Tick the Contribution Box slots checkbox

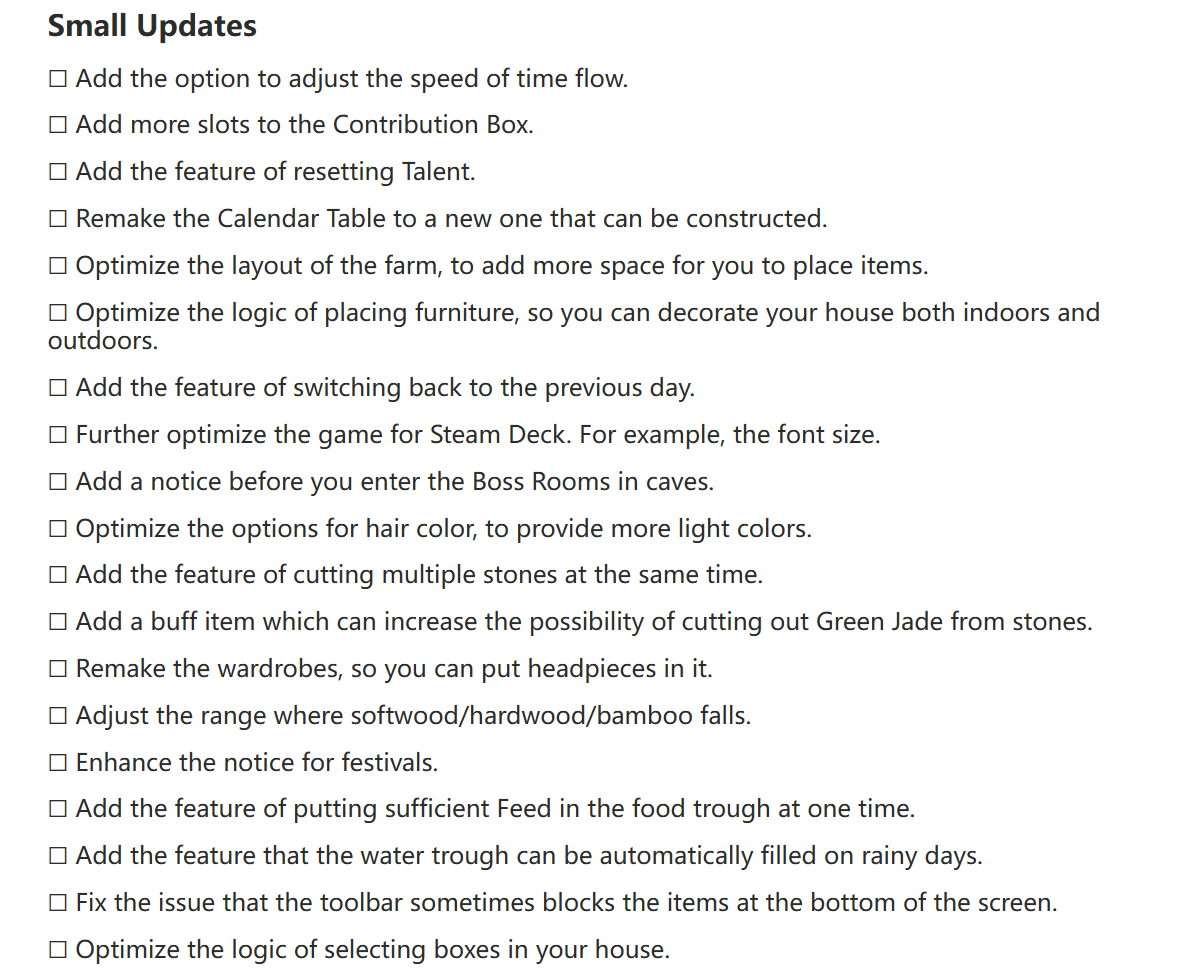coord(58,126)
